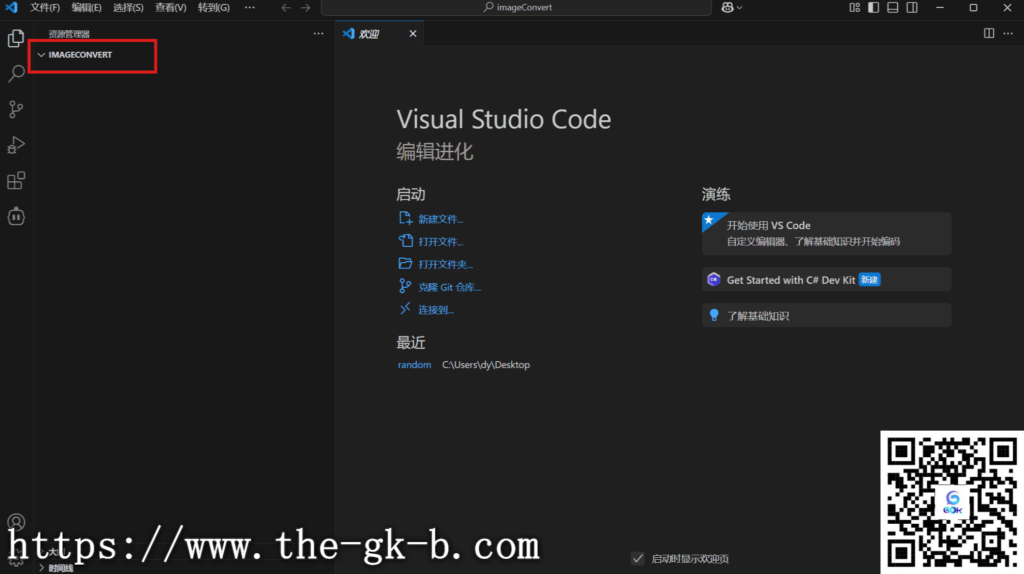Open recent folder random
This screenshot has height=574, width=1024.
click(x=414, y=364)
